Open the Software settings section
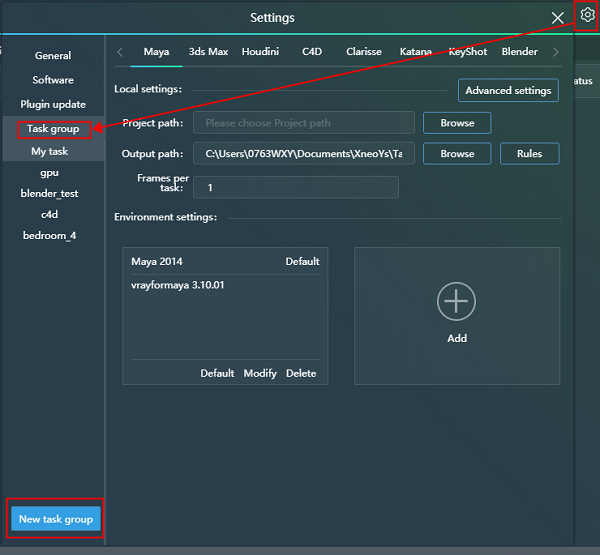Screen dimensions: 600x555 pos(53,80)
